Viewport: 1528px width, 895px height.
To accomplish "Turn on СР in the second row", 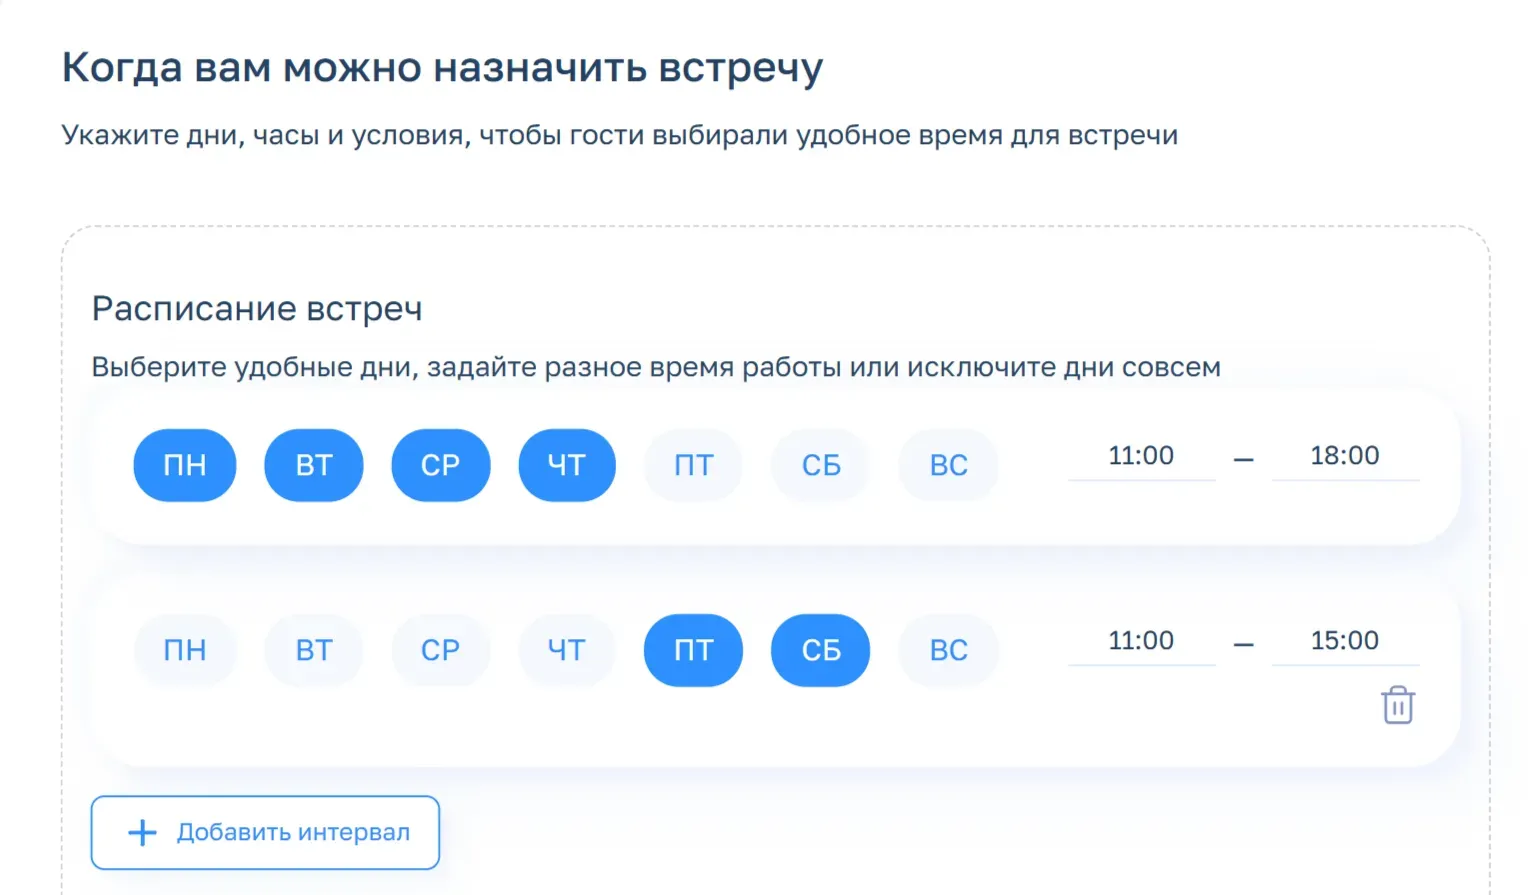I will 440,650.
